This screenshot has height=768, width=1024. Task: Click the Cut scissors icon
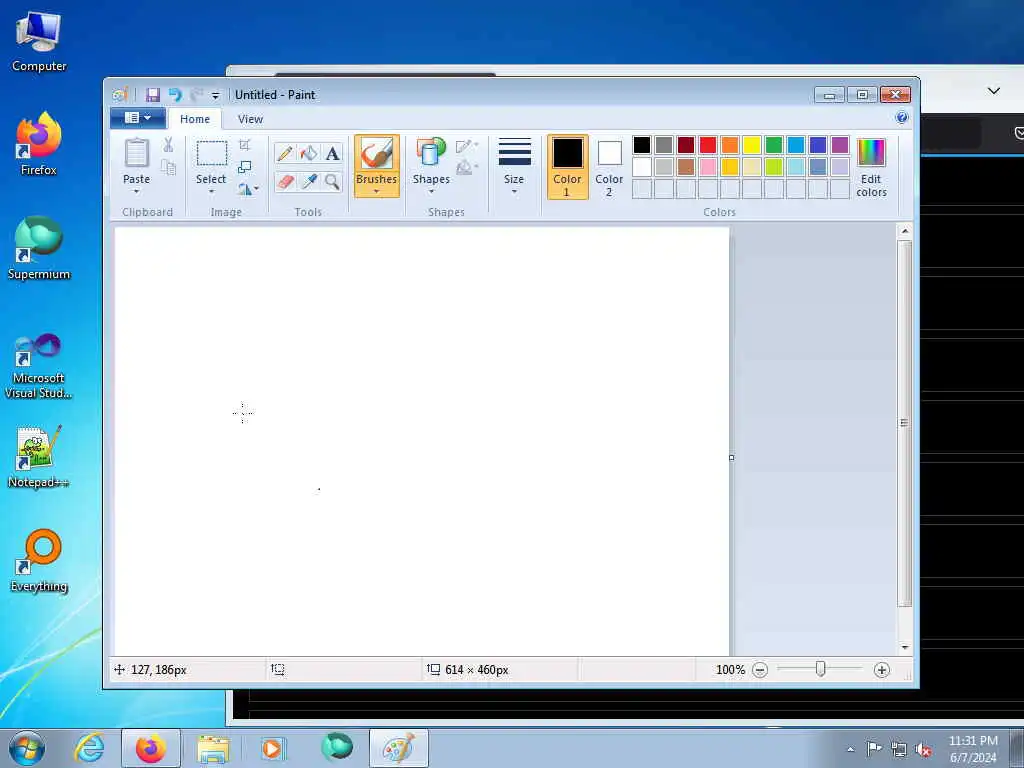pyautogui.click(x=168, y=145)
